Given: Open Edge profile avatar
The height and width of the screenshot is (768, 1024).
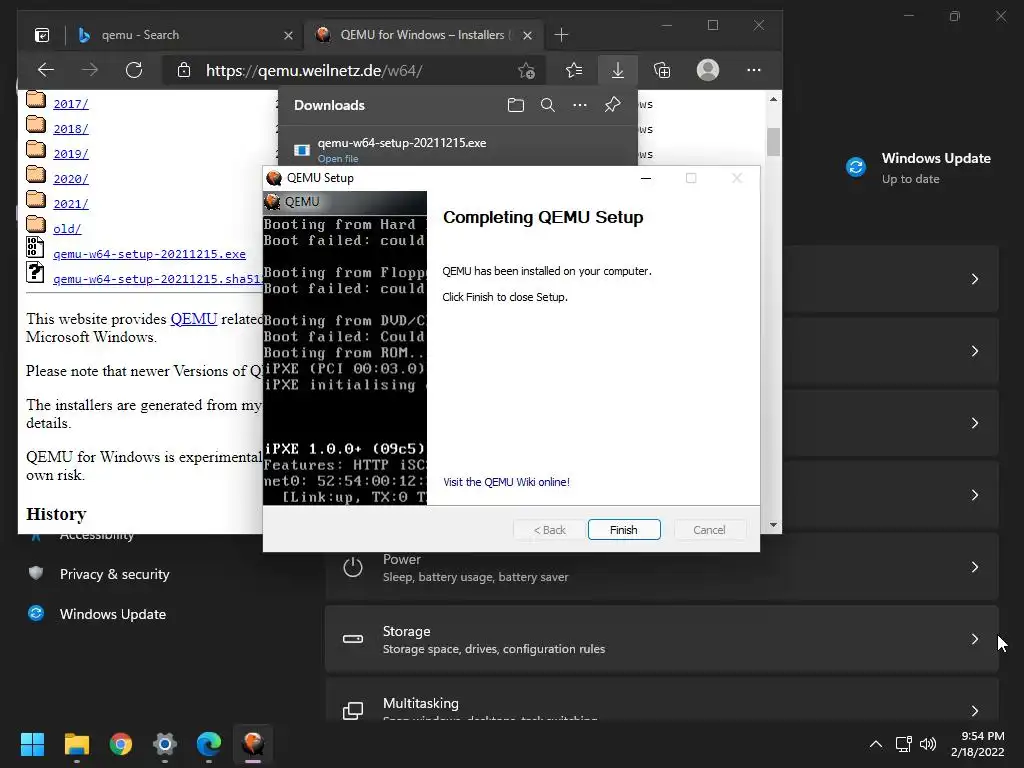Looking at the screenshot, I should click(x=708, y=70).
